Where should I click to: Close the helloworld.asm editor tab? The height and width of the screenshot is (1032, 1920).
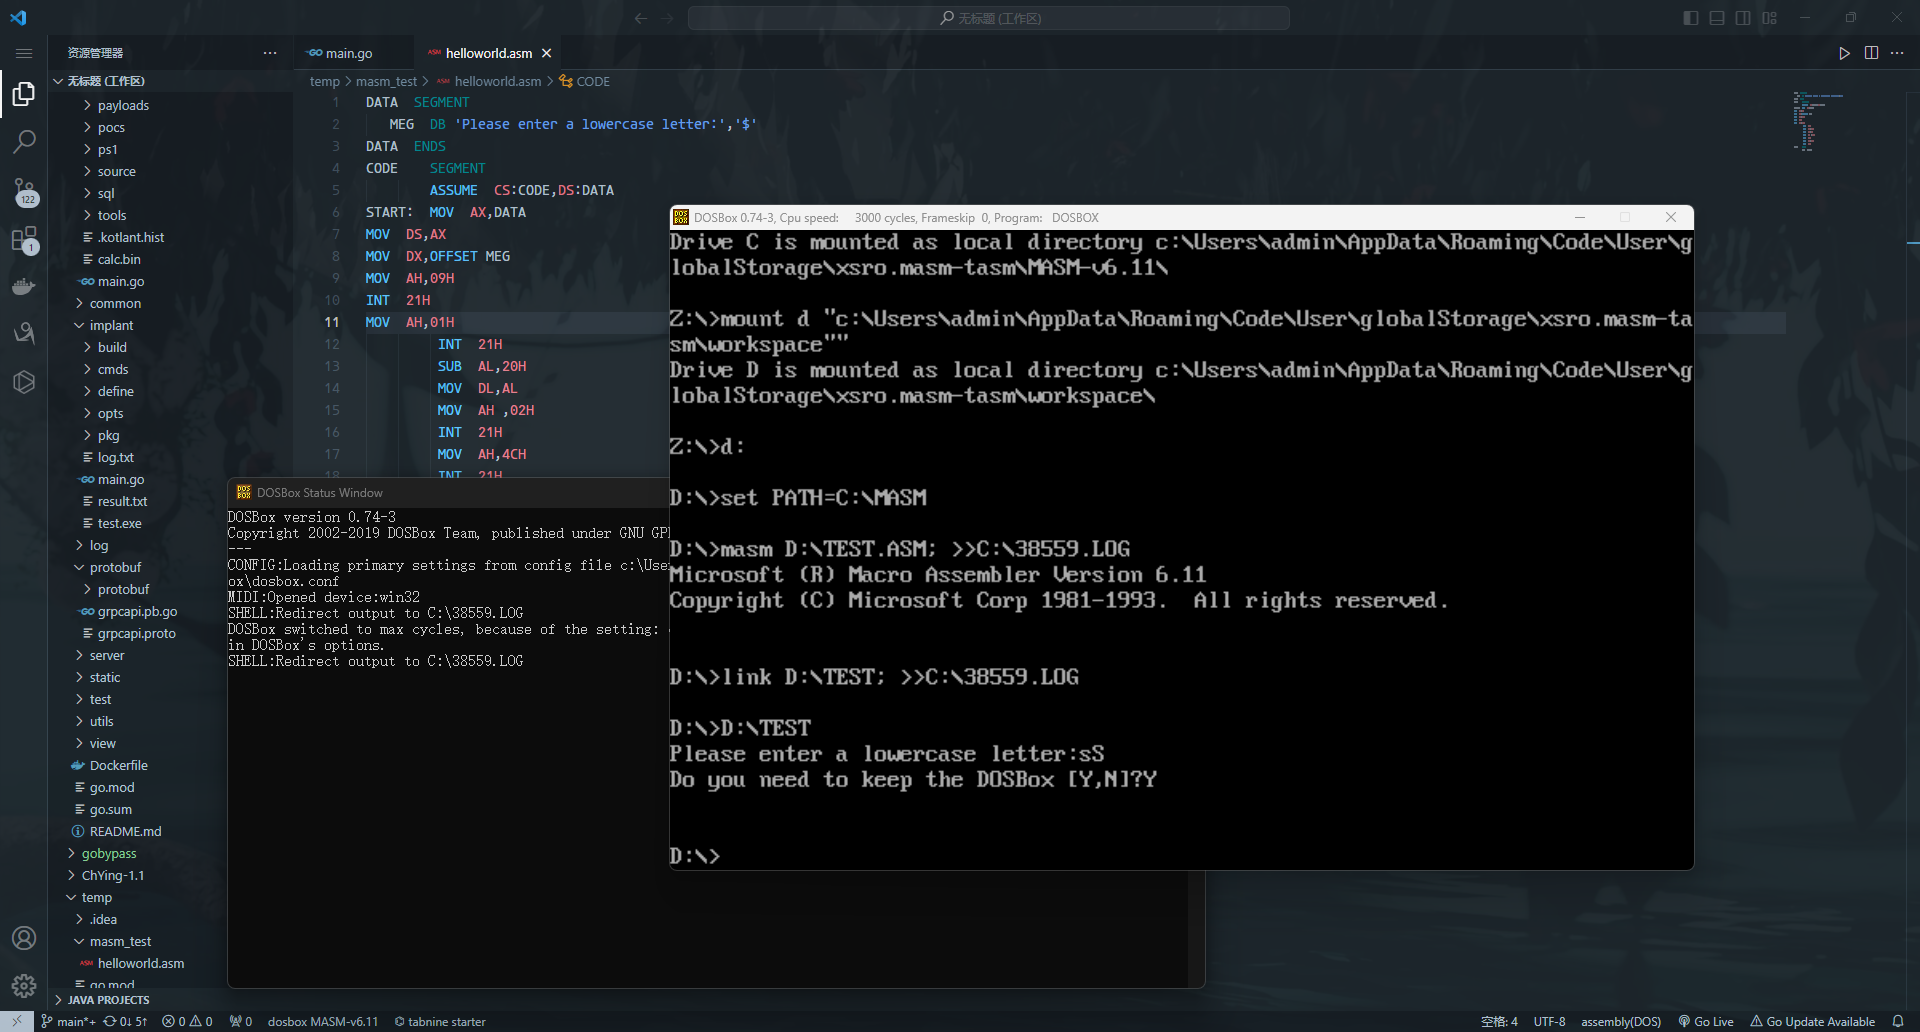pos(546,53)
